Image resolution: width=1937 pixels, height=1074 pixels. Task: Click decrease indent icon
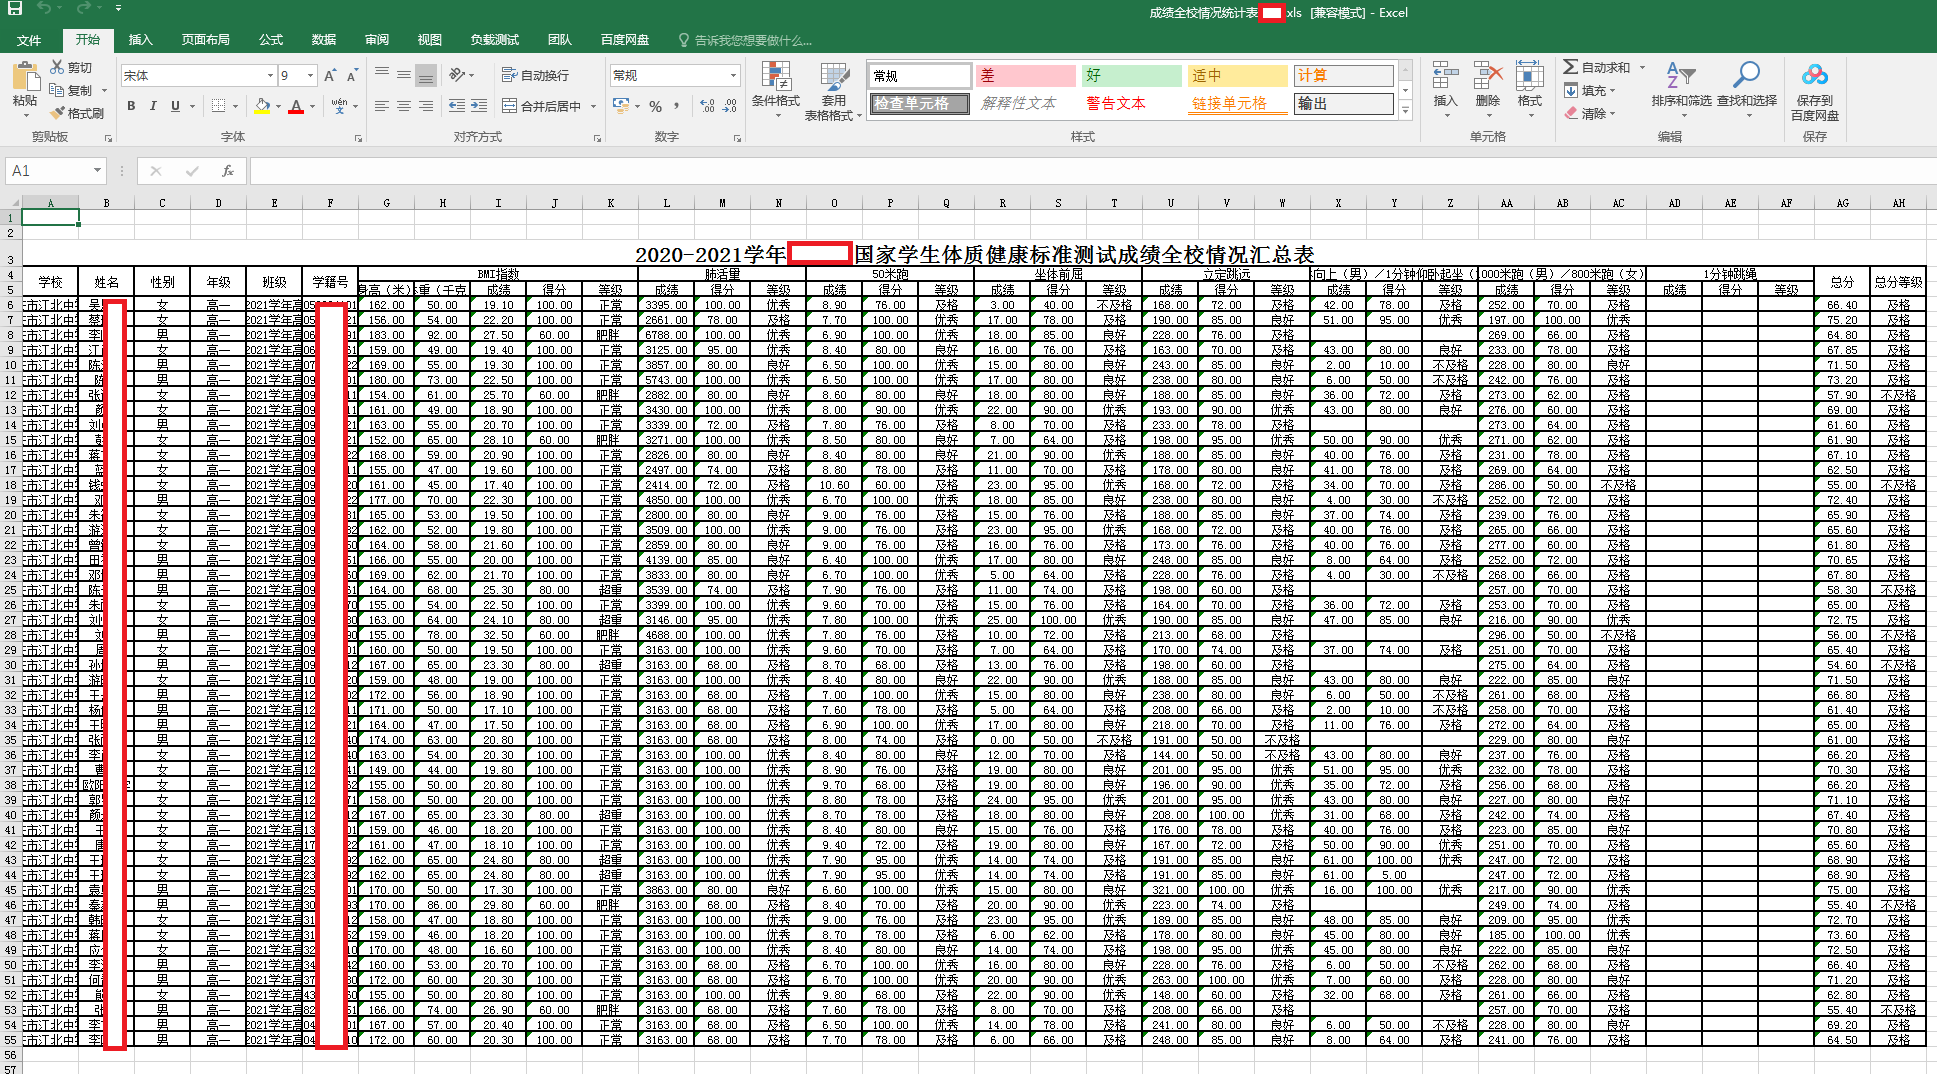click(x=457, y=106)
